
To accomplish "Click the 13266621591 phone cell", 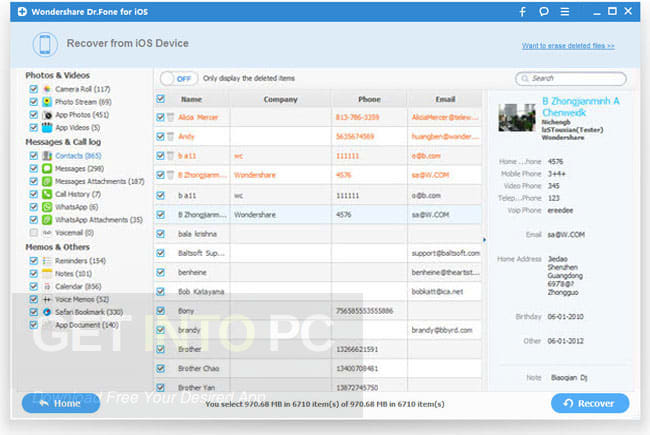I will pyautogui.click(x=369, y=349).
